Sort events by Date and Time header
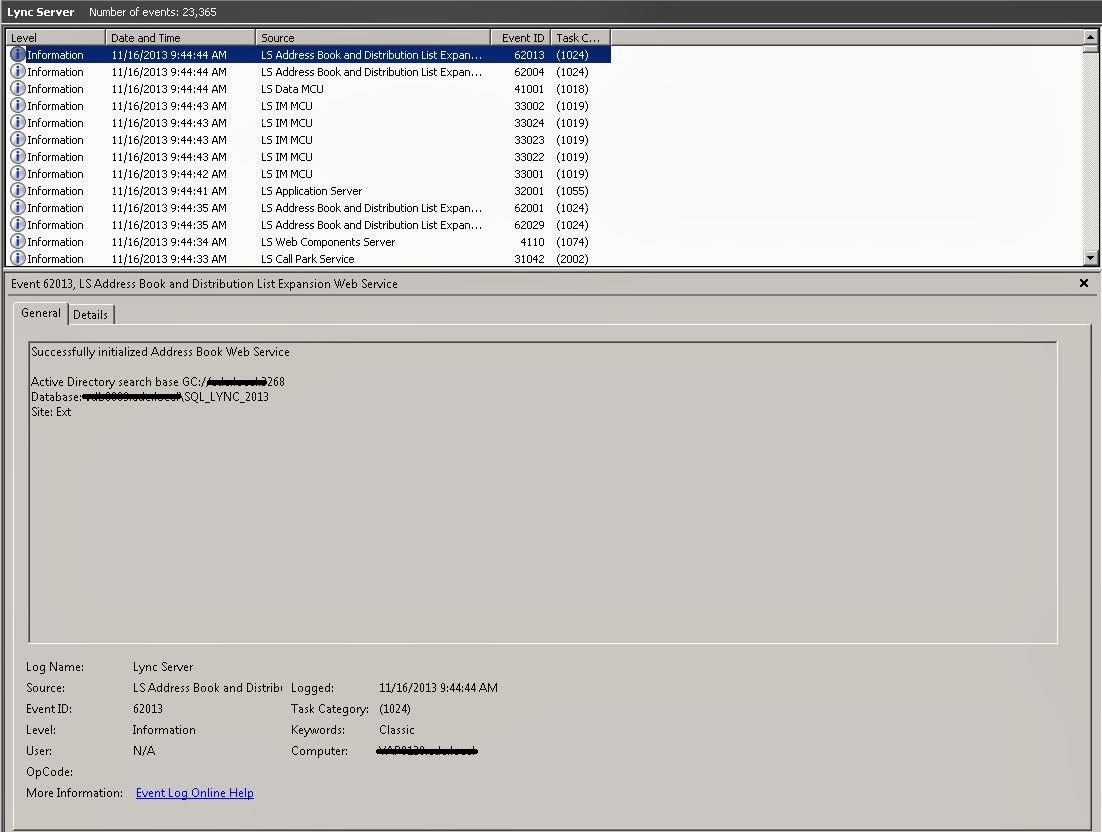Viewport: 1102px width, 832px height. (181, 37)
